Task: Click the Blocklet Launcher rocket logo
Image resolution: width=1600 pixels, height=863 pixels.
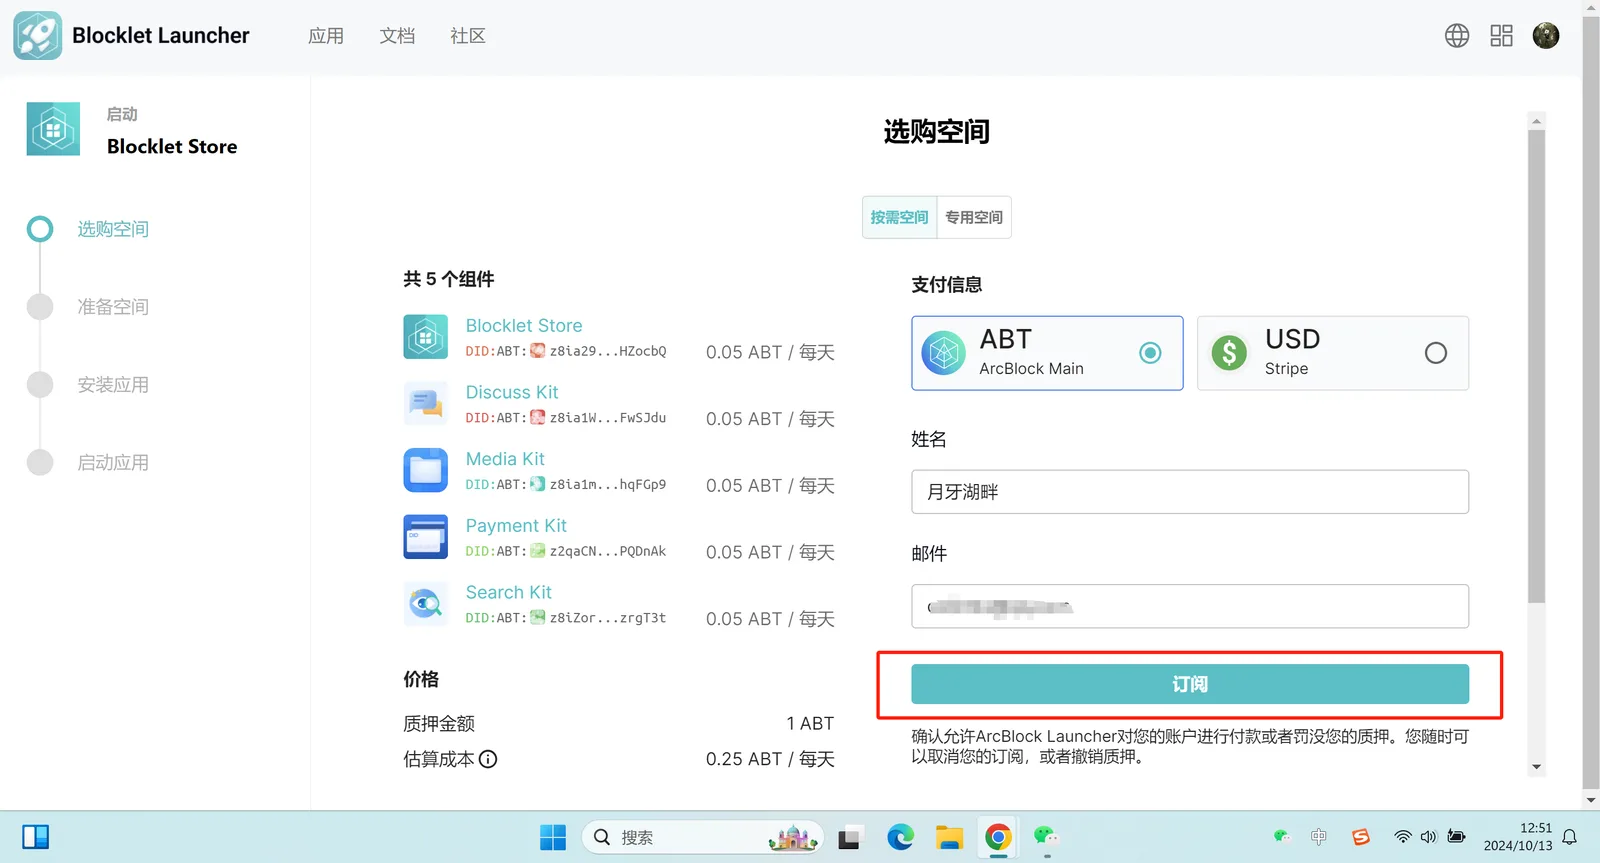Action: coord(37,36)
